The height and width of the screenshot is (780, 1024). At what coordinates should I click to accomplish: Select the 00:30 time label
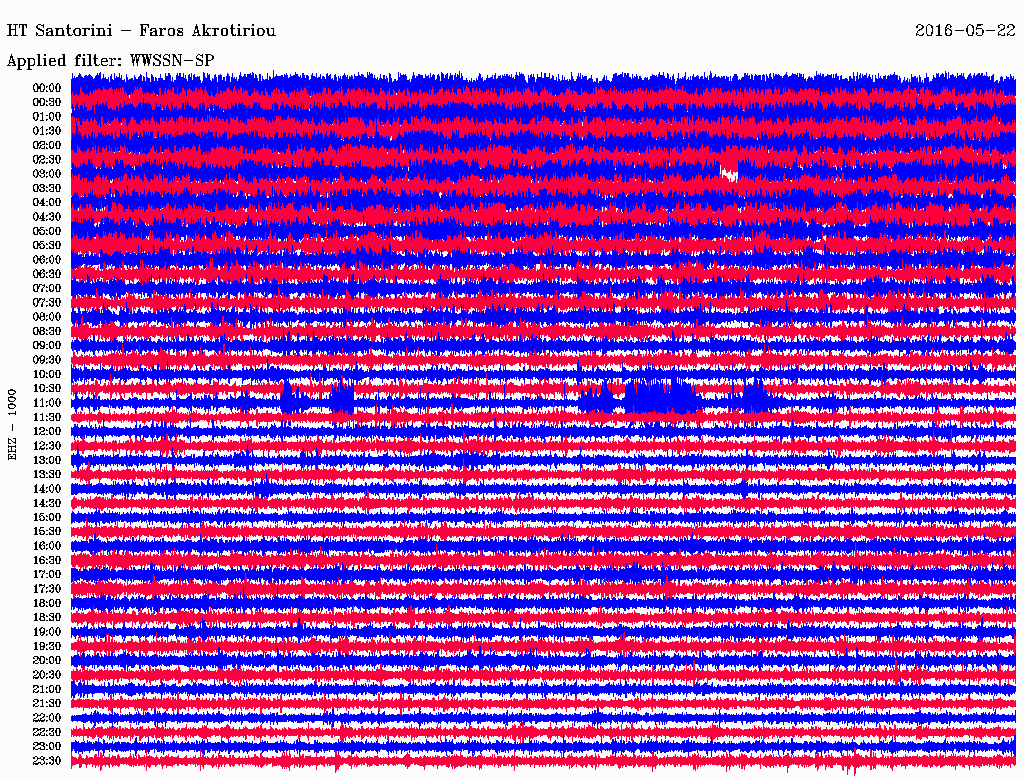[47, 102]
